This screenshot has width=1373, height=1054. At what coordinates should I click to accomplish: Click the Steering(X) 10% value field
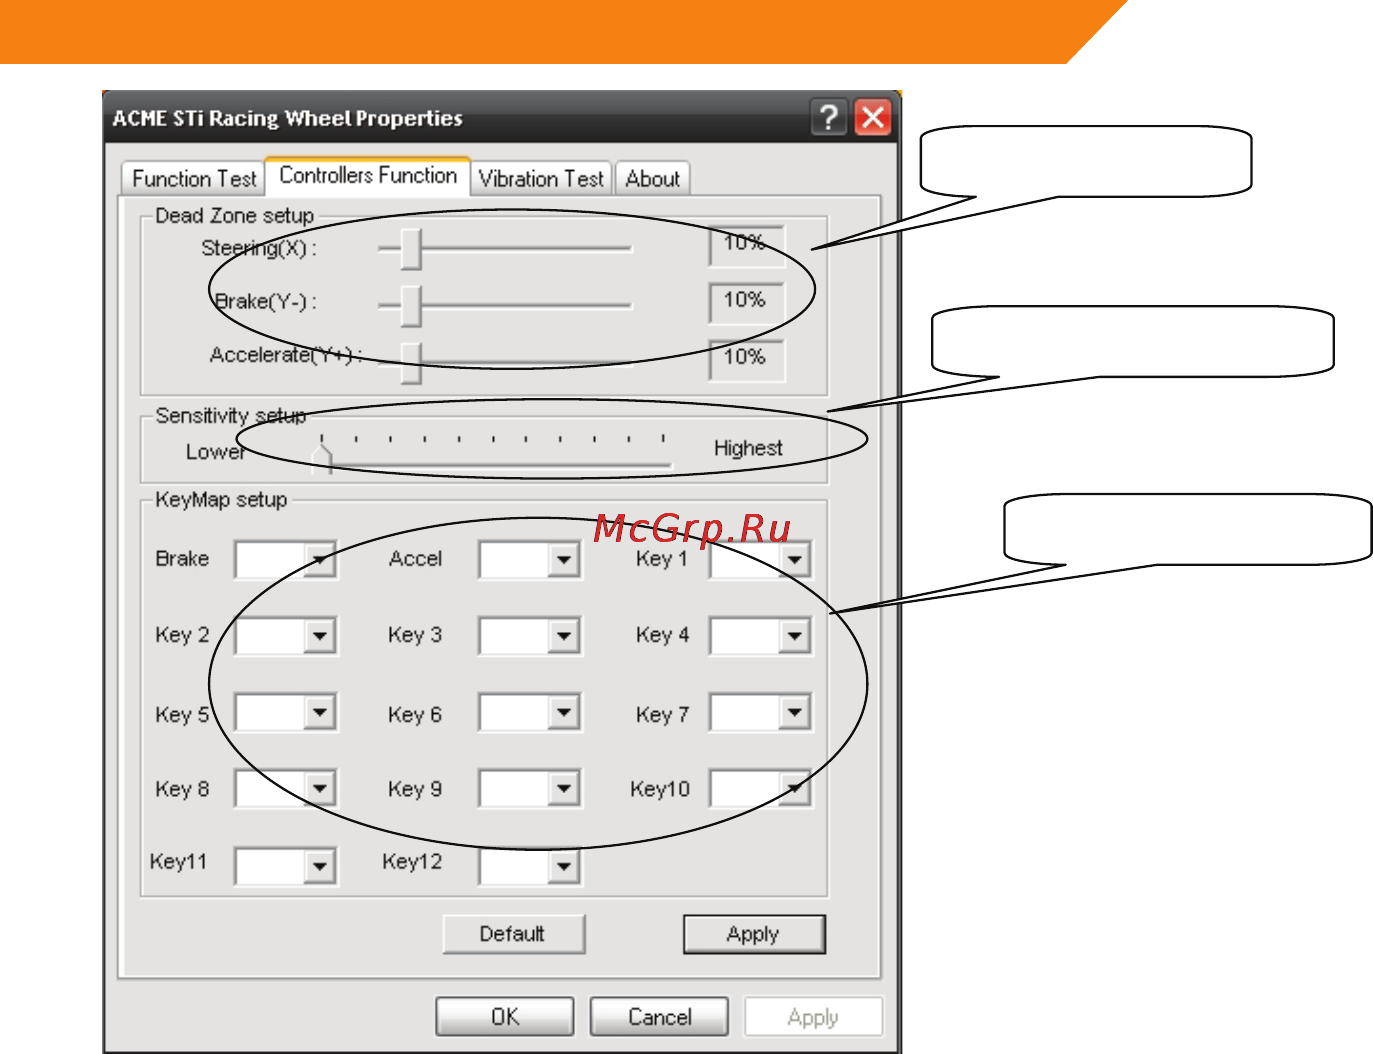[746, 246]
